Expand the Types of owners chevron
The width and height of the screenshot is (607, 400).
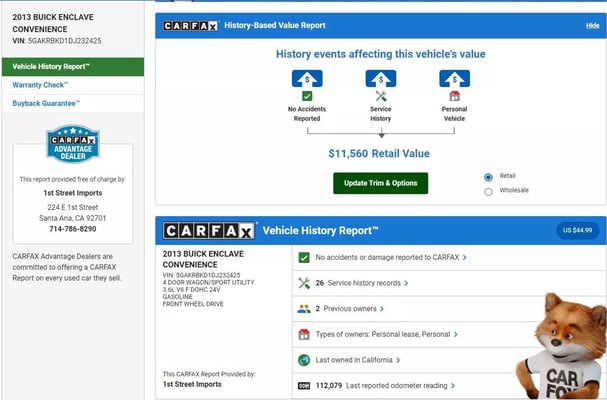(x=456, y=334)
